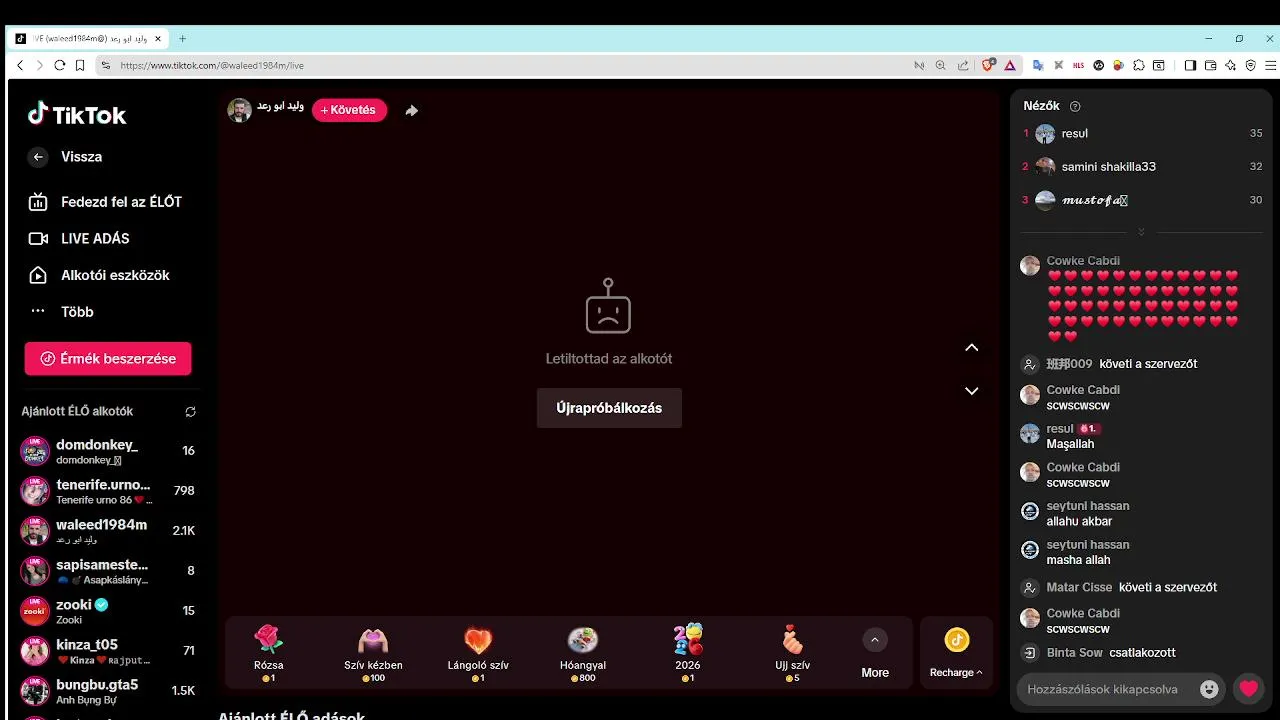The image size is (1280, 720).
Task: Click the browser back arrow
Action: coord(20,65)
